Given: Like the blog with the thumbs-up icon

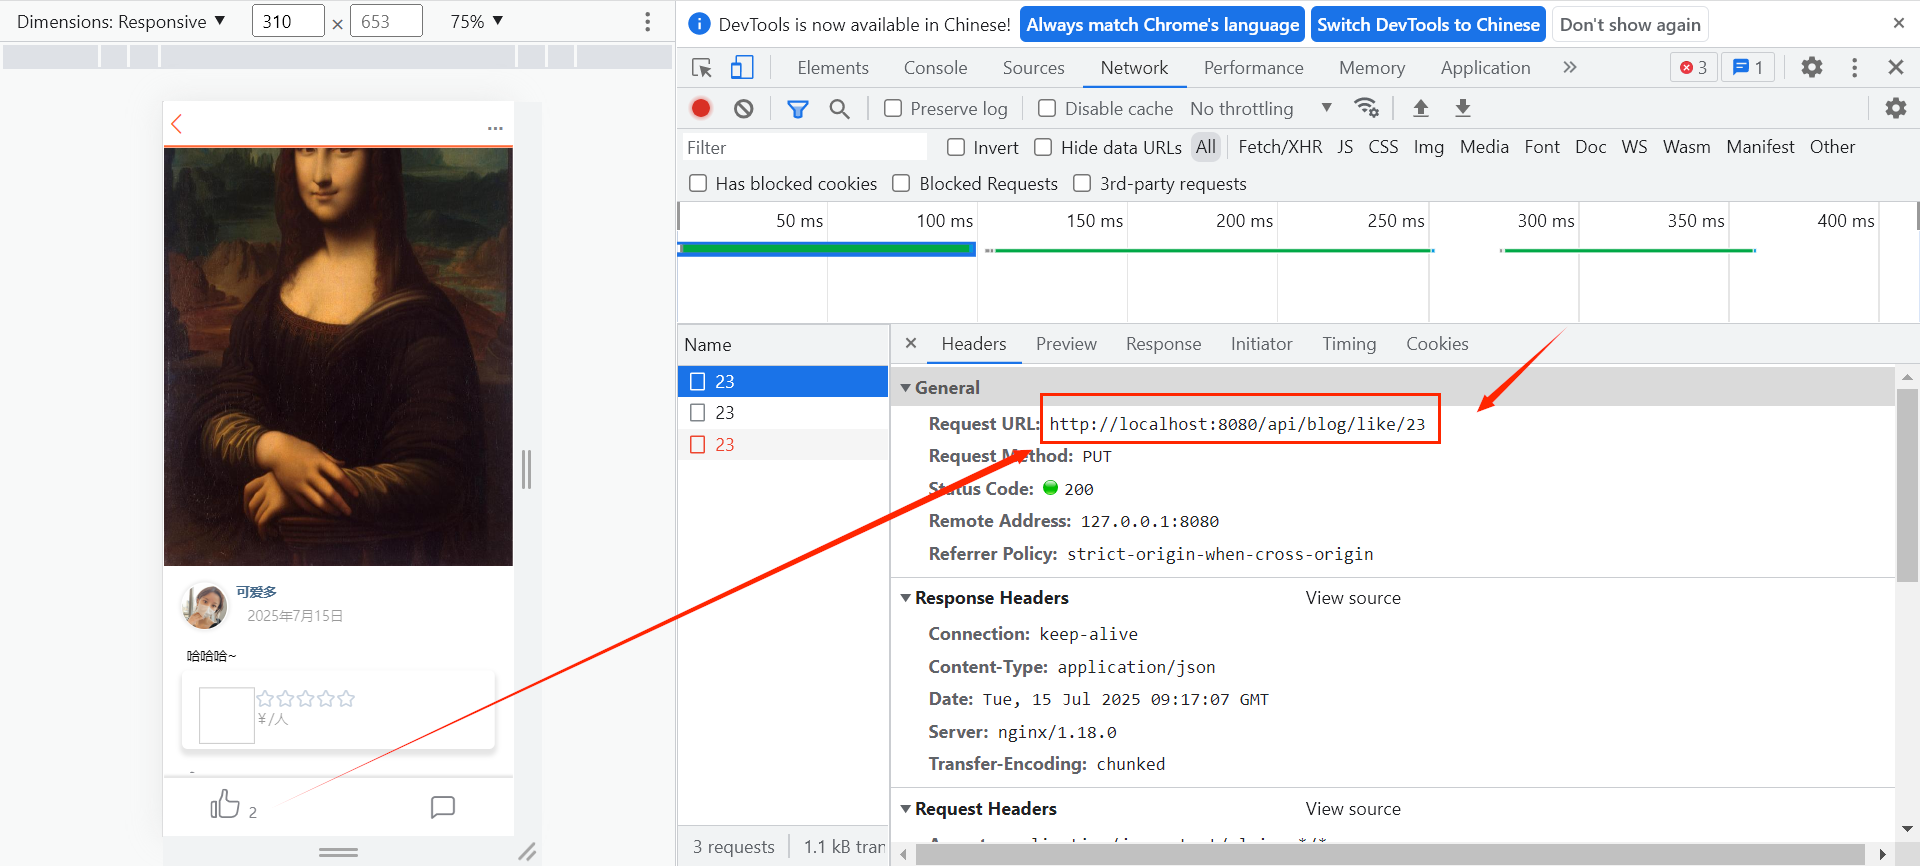Looking at the screenshot, I should (225, 803).
